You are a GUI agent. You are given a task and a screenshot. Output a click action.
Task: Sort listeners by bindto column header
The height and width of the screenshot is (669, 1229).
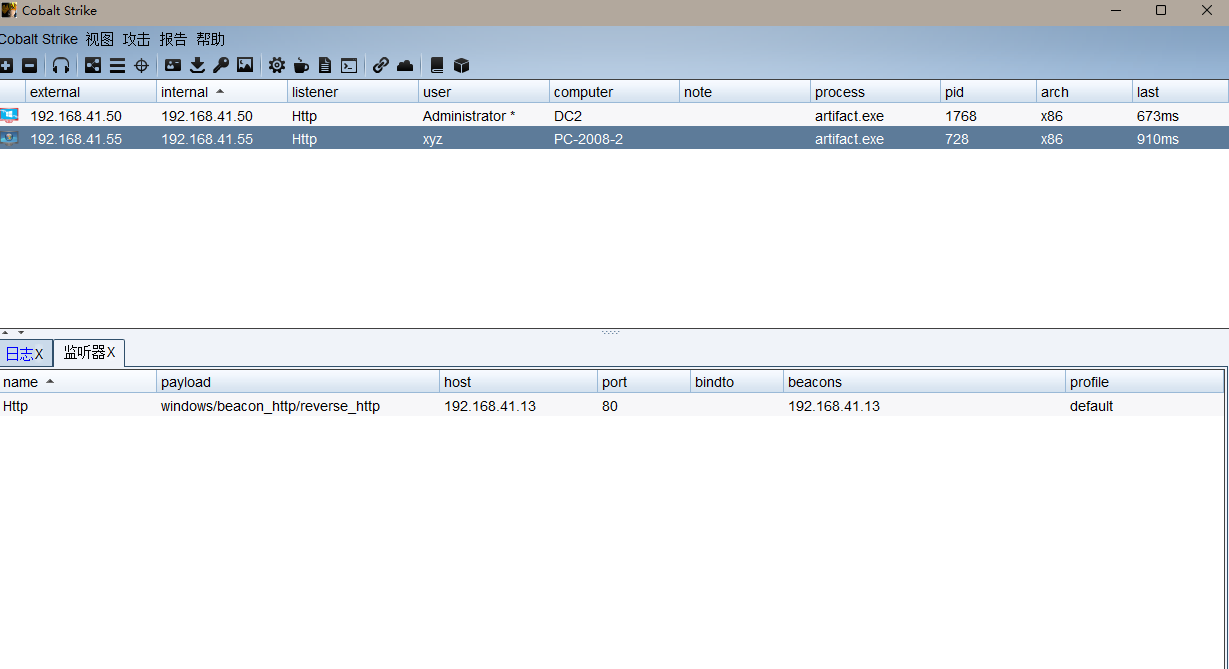click(x=737, y=382)
